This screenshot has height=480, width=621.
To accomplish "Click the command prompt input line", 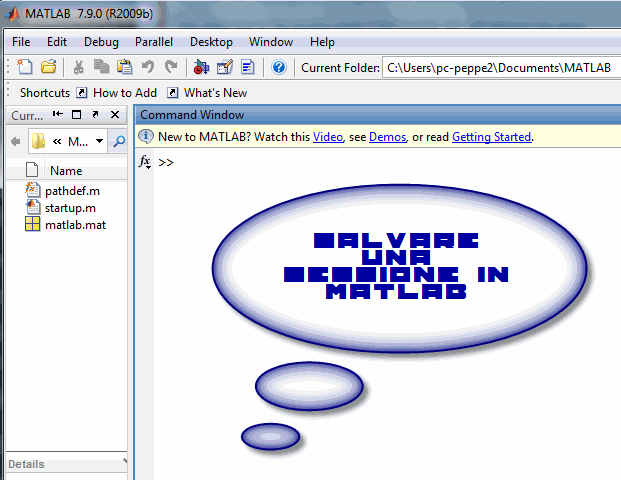I will point(388,162).
